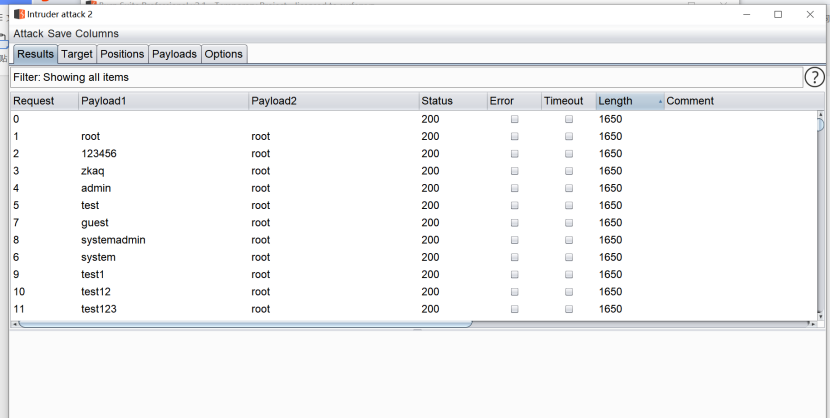Toggle Error checkbox for admin payload row

tap(515, 188)
